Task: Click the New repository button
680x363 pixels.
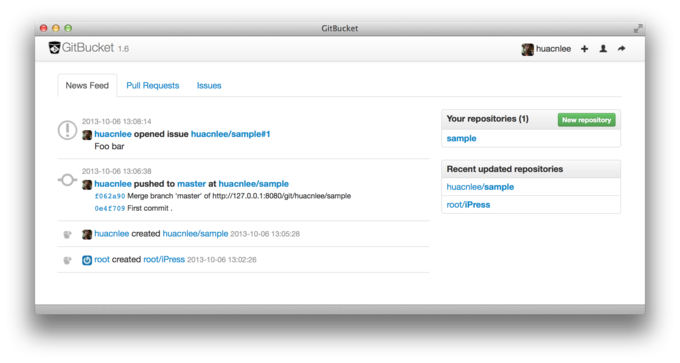Action: tap(586, 120)
